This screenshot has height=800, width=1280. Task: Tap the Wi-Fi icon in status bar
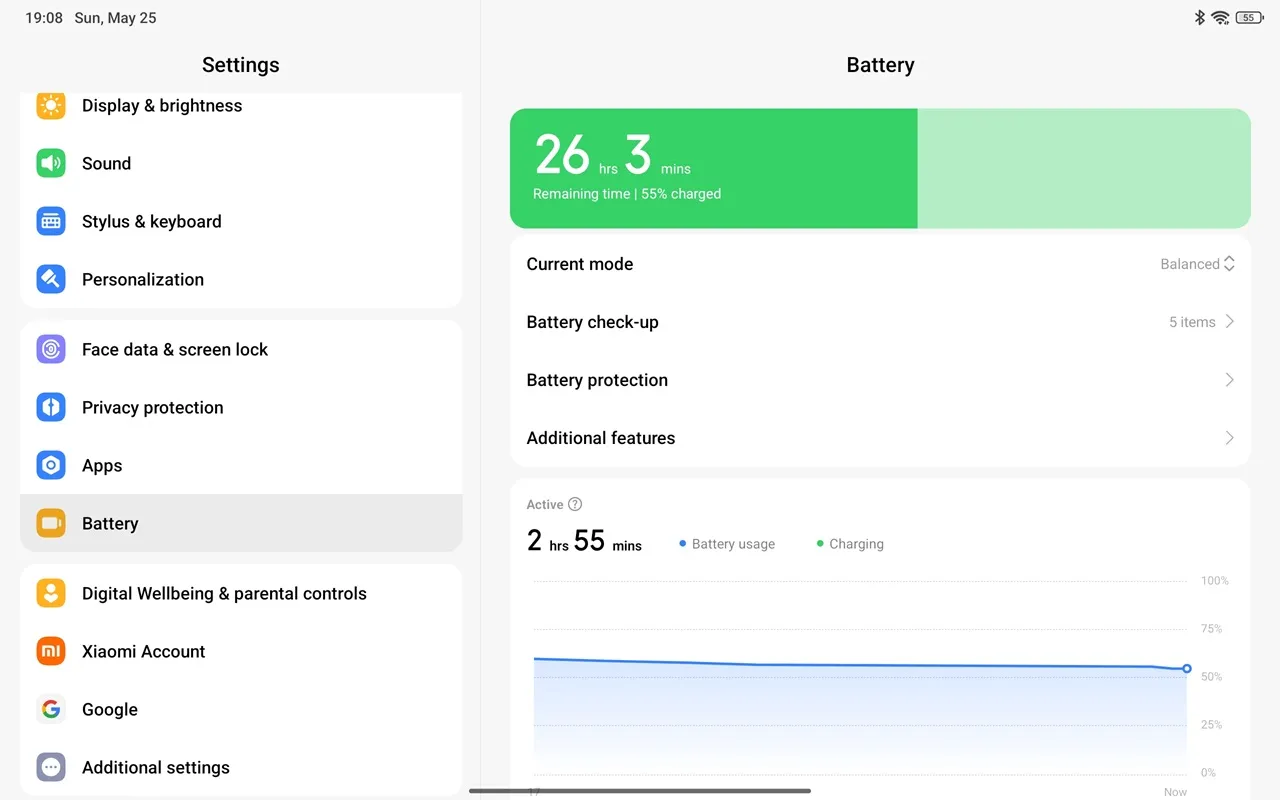point(1220,18)
